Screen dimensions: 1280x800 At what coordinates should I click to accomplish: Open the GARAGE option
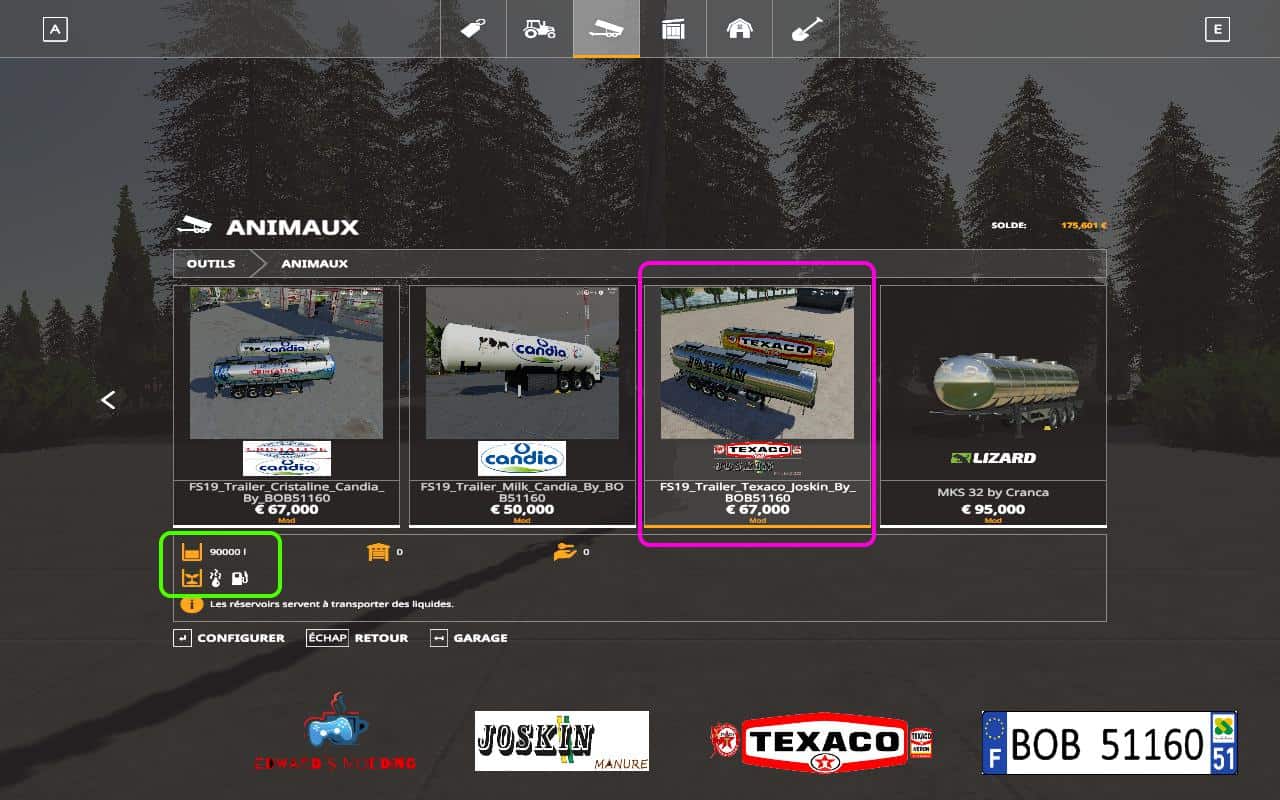click(469, 638)
